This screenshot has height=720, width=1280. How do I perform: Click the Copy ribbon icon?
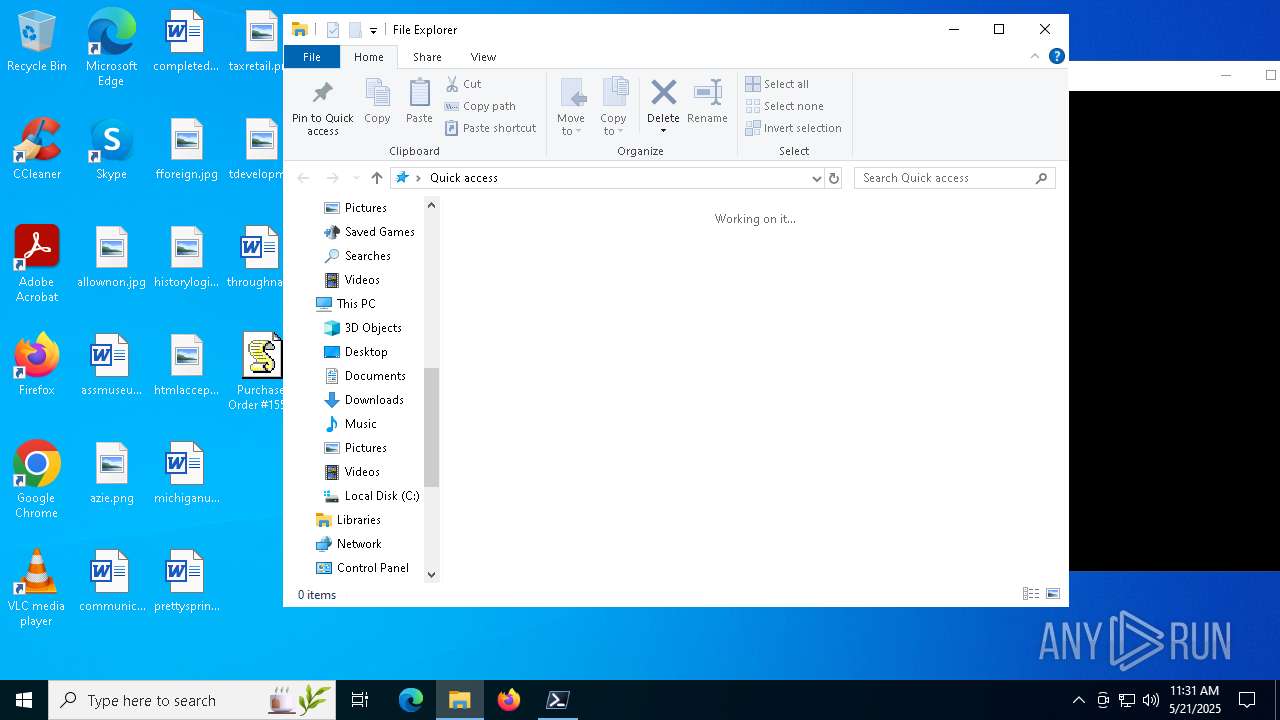pos(377,101)
